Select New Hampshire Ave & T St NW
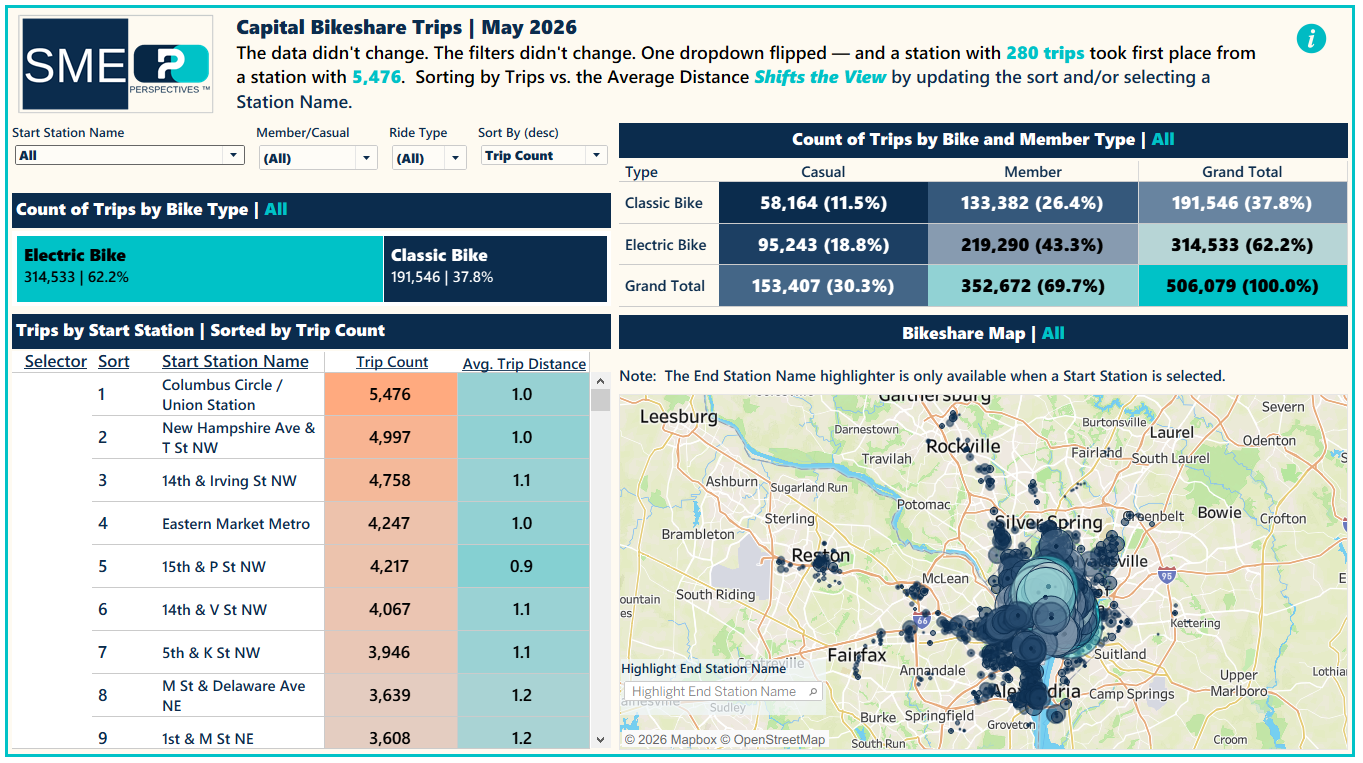The width and height of the screenshot is (1363, 763). click(238, 438)
